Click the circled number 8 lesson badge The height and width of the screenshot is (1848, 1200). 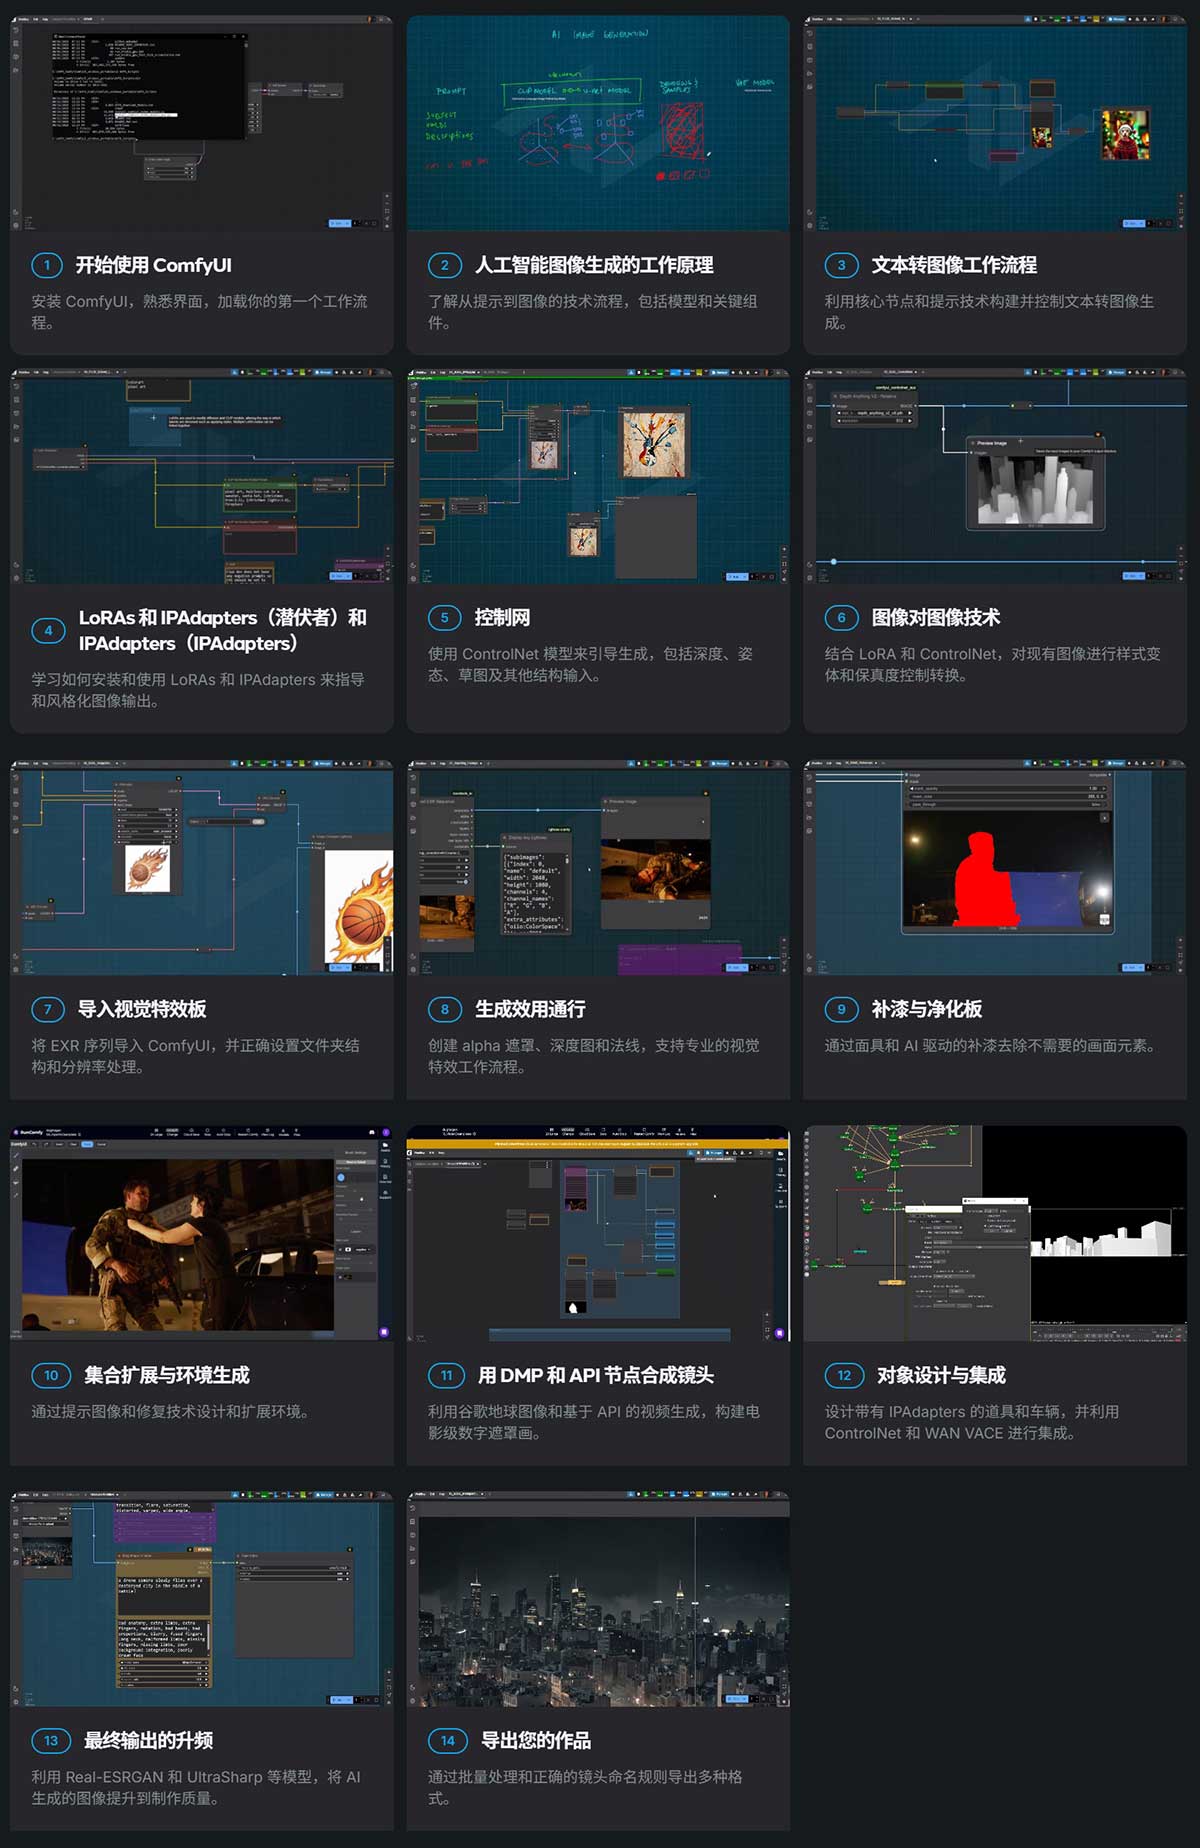tap(444, 1009)
